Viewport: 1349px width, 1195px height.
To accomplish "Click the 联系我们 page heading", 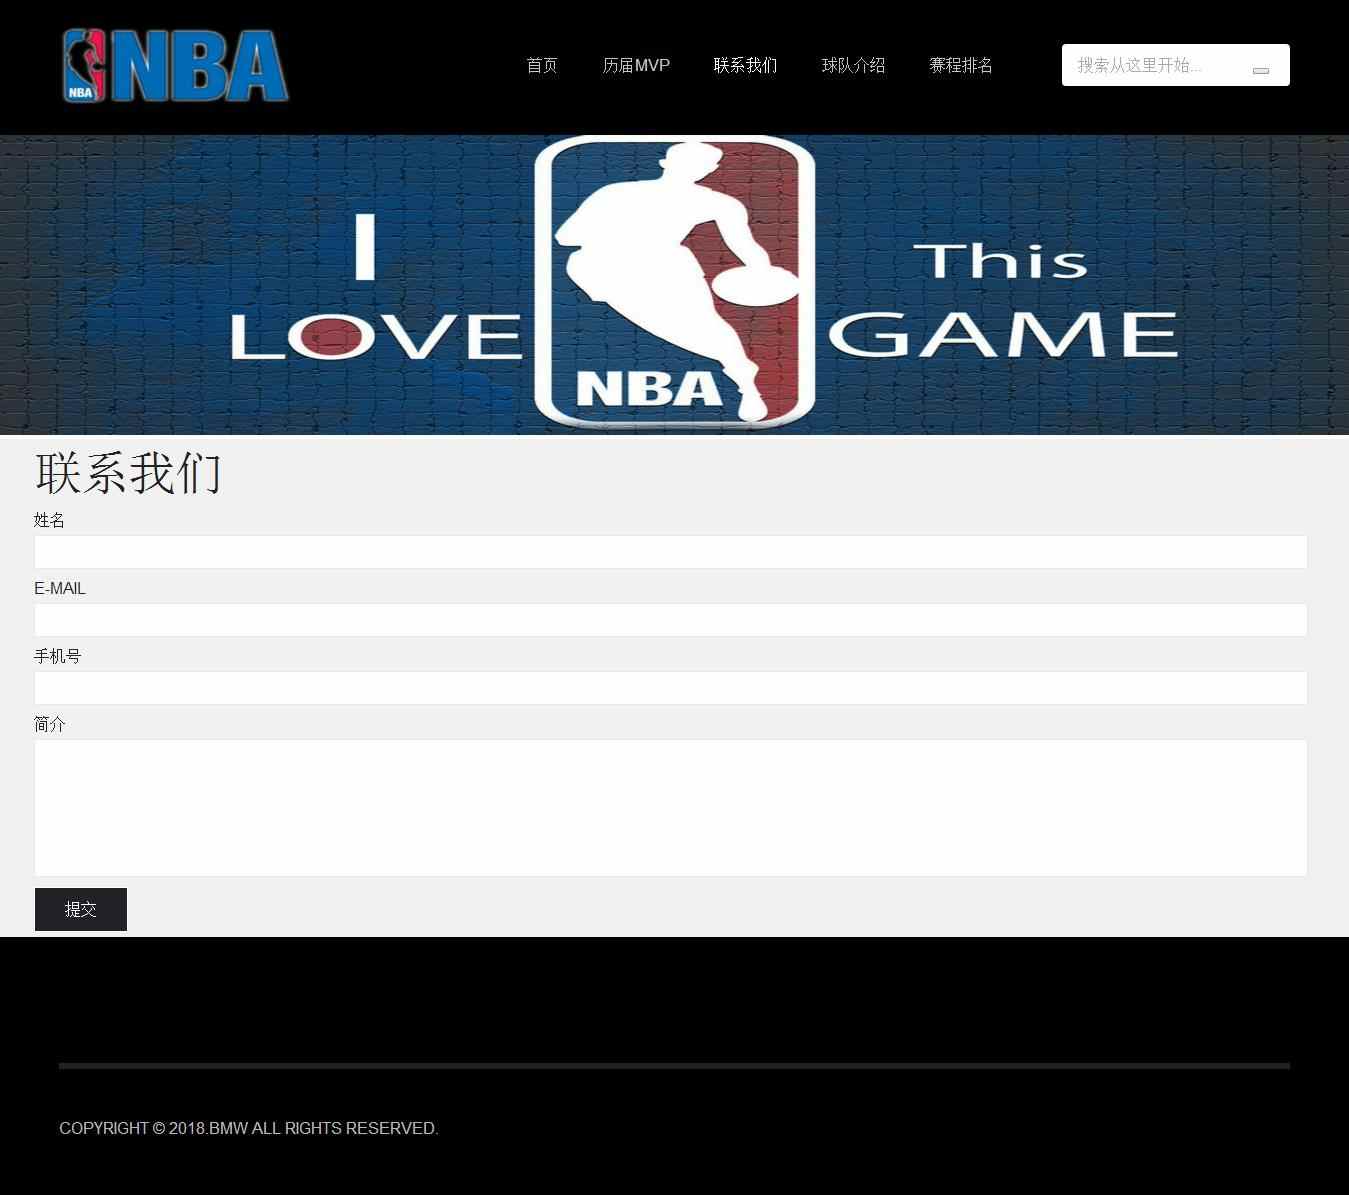I will (x=128, y=473).
